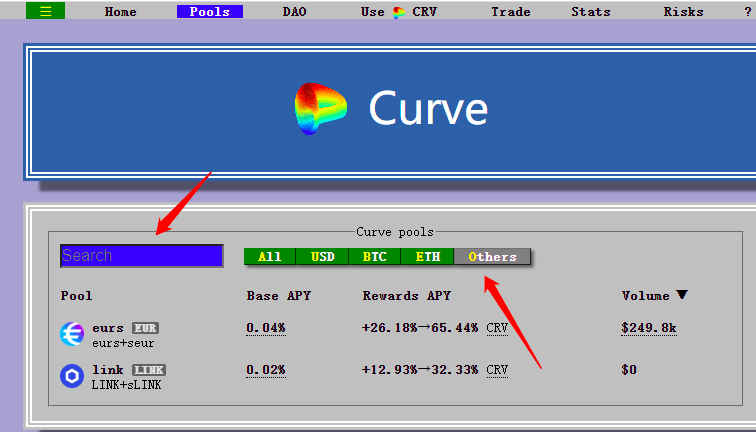Filter pools by ETH

coord(428,256)
